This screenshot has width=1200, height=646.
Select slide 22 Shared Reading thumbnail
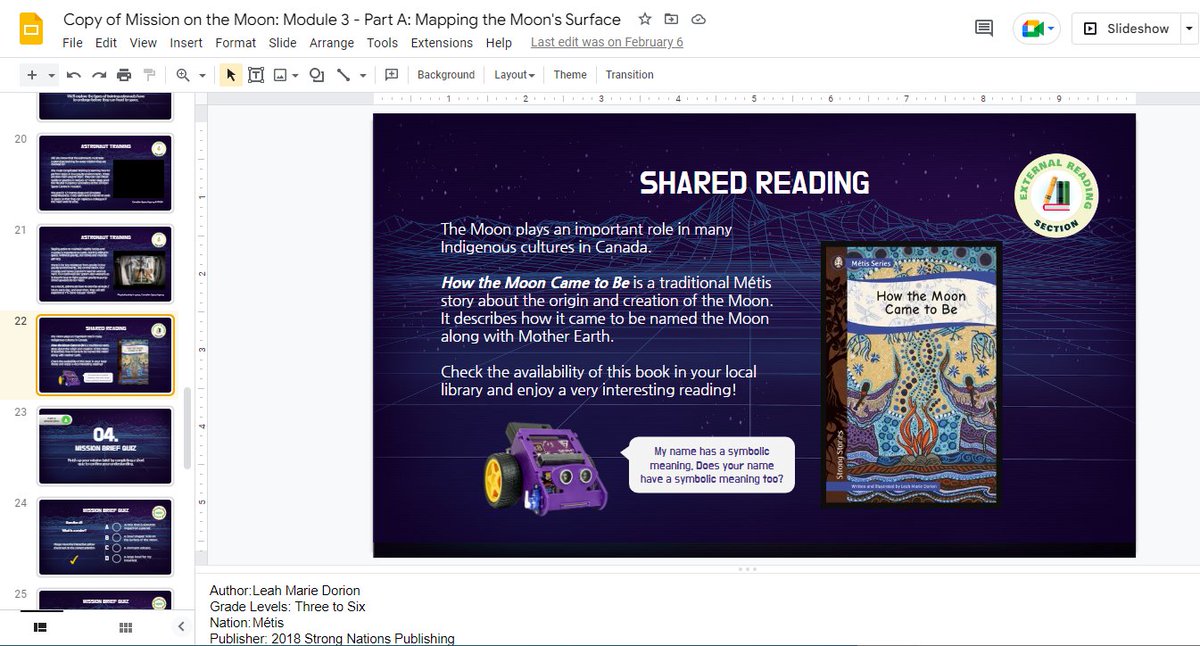(105, 355)
